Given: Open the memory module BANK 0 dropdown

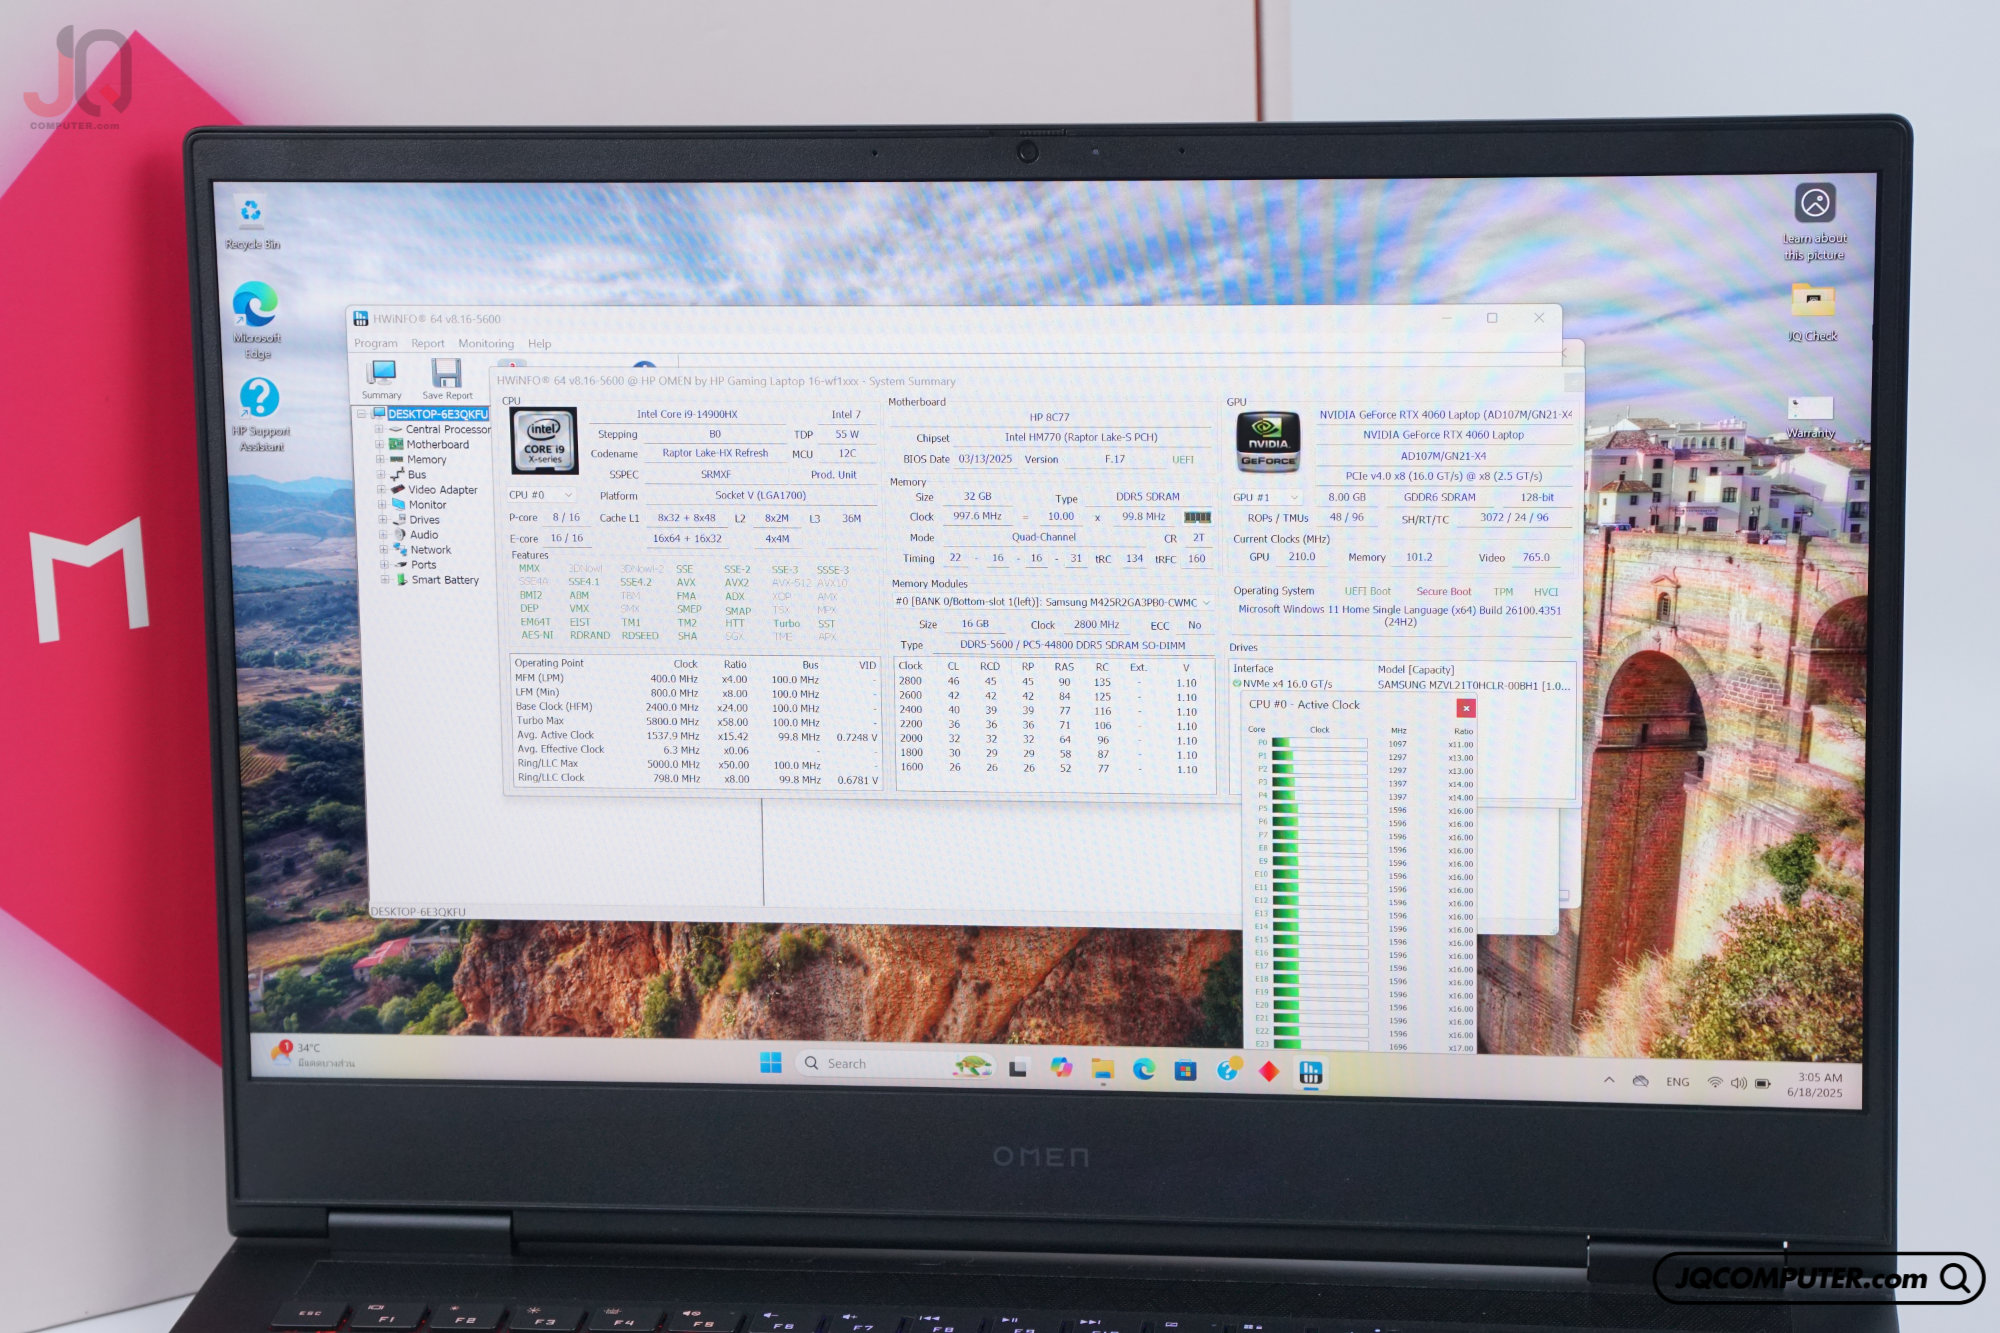Looking at the screenshot, I should [1052, 602].
